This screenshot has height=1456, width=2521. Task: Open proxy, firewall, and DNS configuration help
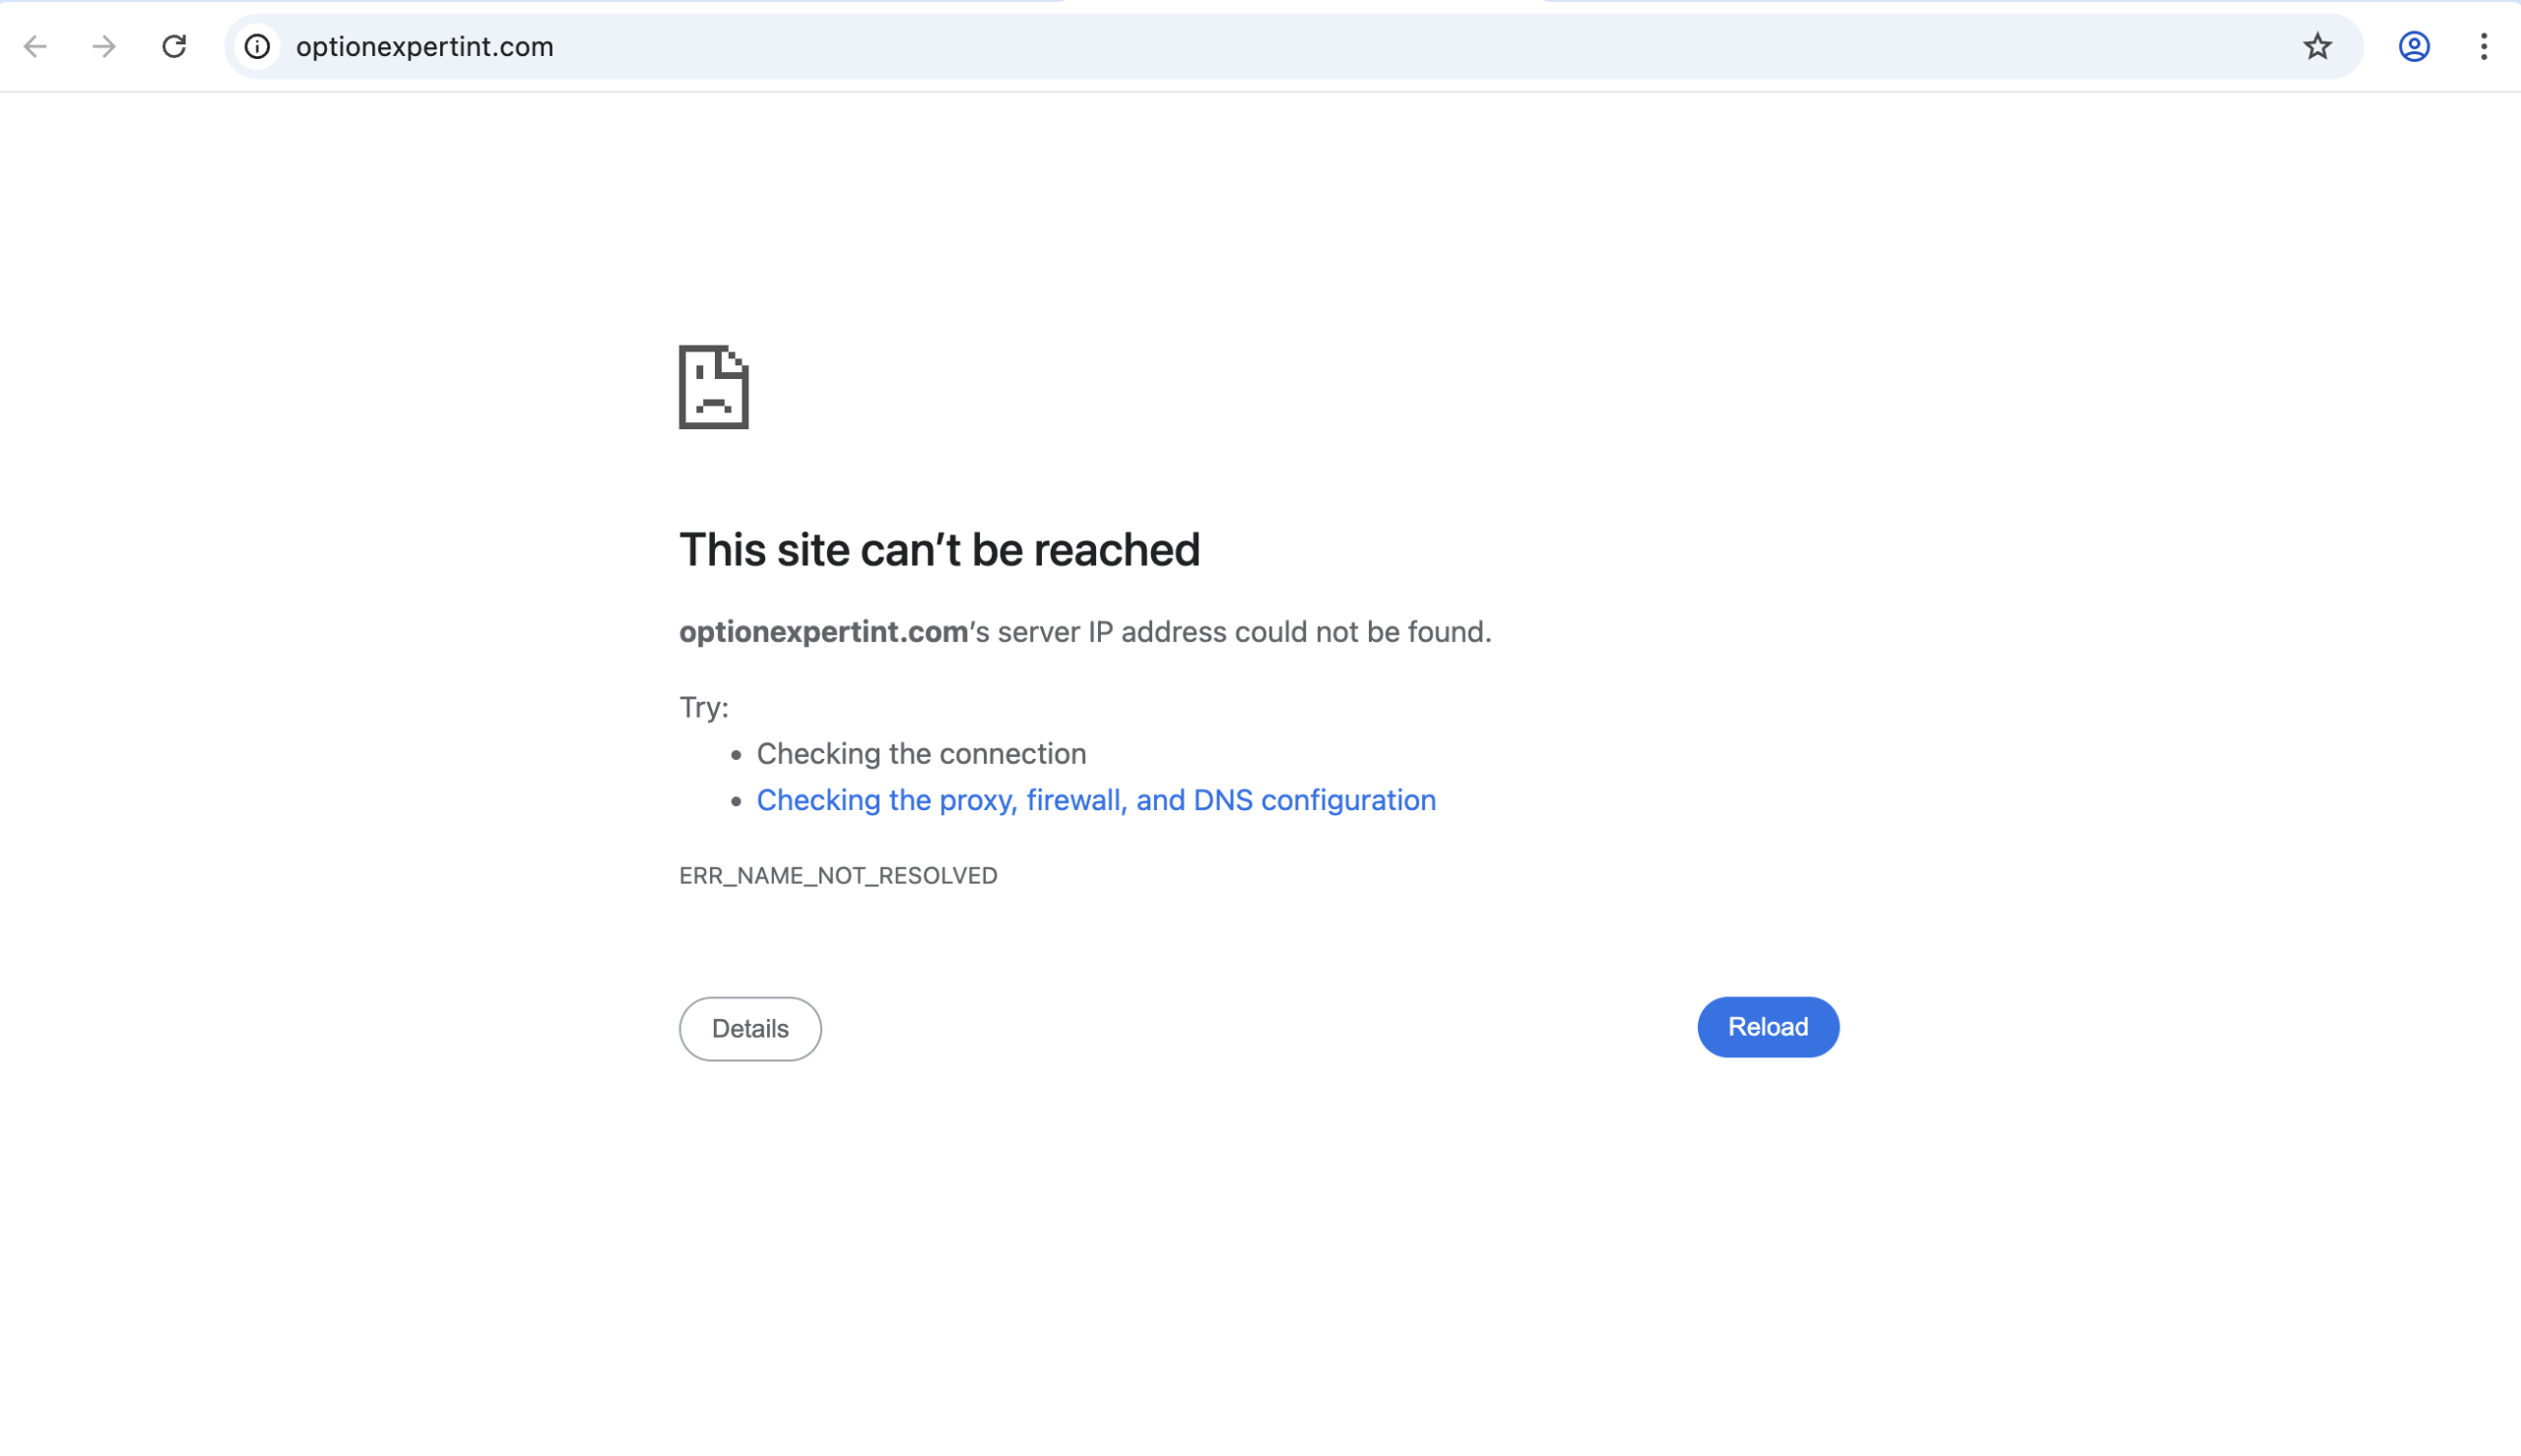click(1095, 800)
